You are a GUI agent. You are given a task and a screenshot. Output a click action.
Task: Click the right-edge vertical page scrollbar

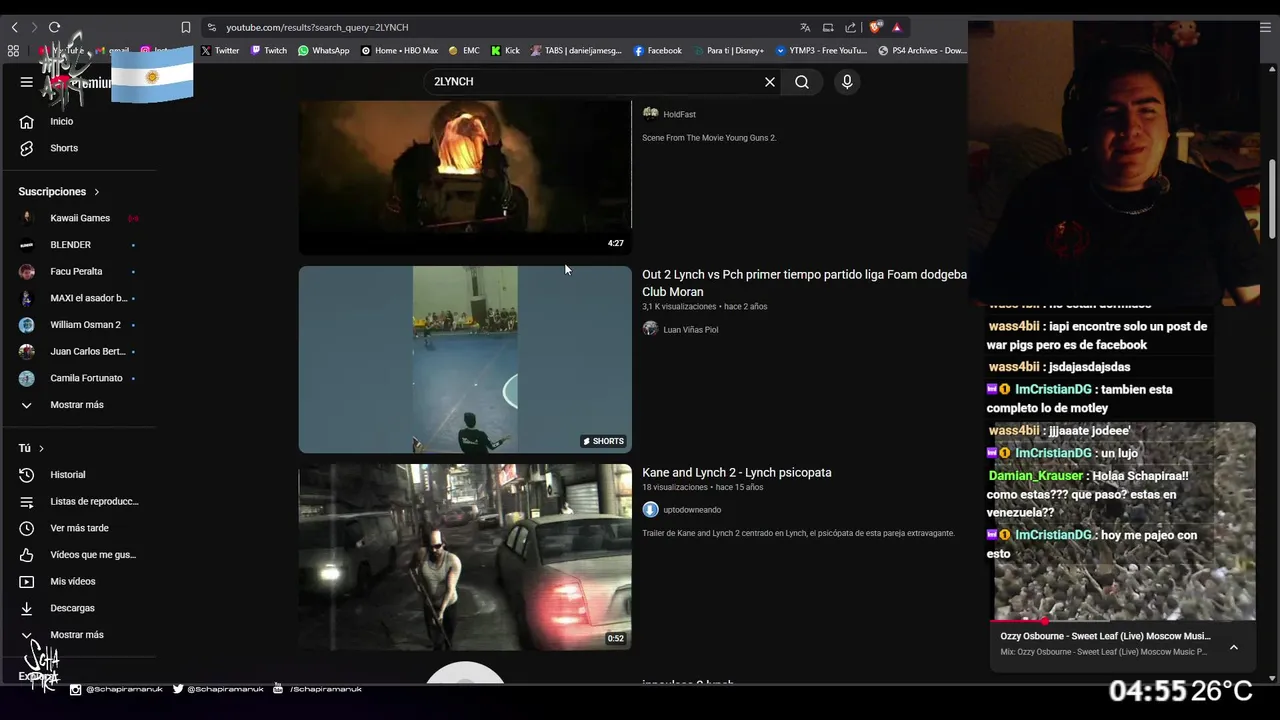(x=1273, y=200)
